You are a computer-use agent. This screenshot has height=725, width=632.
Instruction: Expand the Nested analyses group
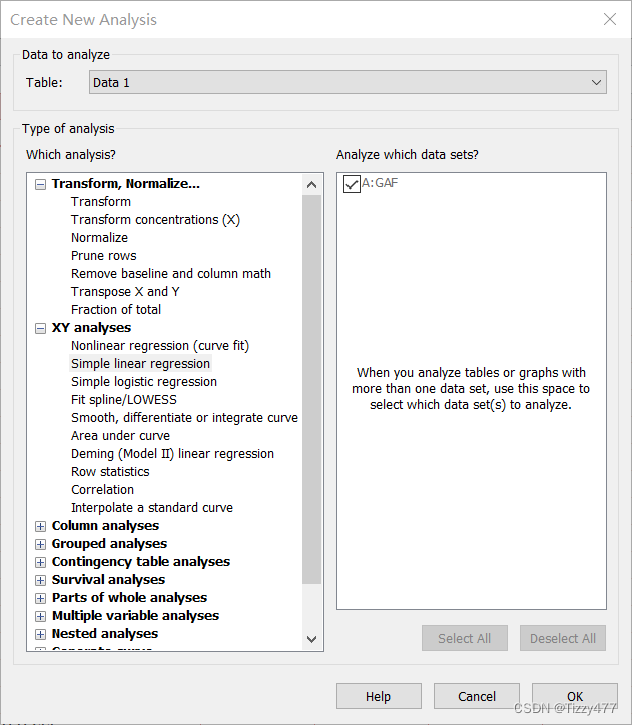41,634
